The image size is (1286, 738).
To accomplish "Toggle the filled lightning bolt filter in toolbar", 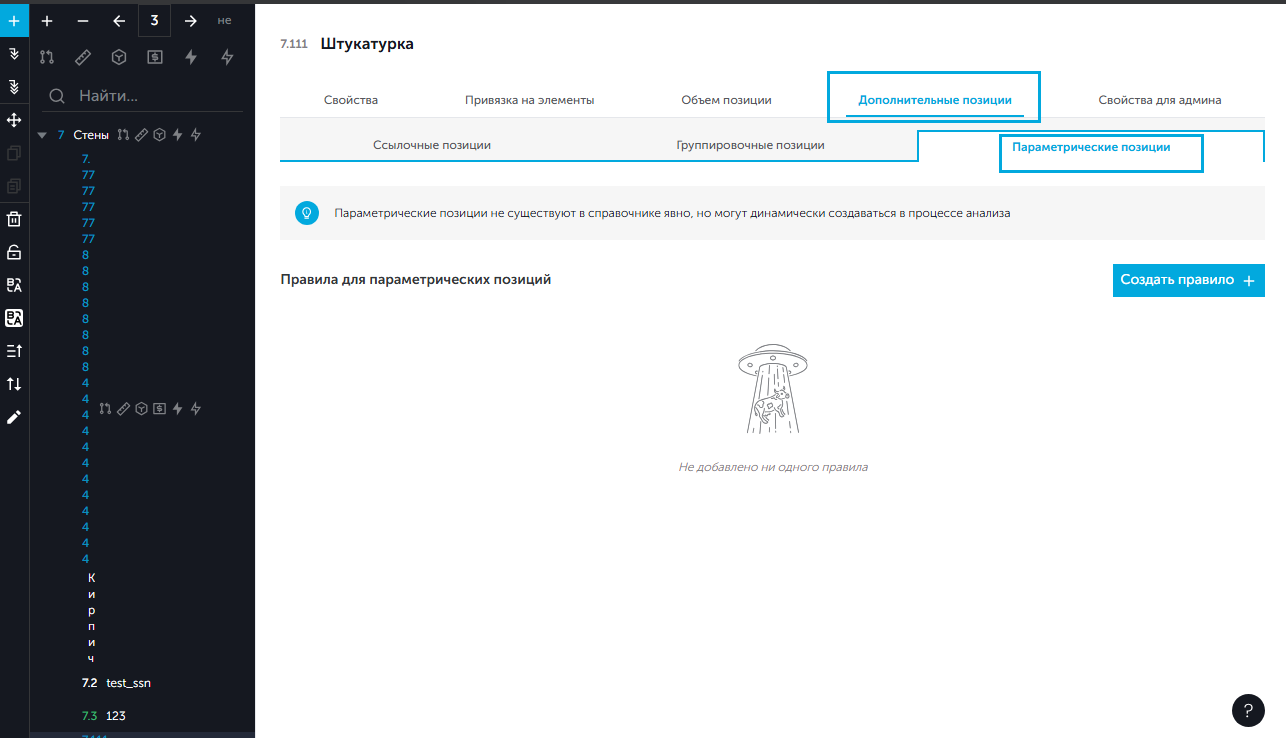I will (191, 57).
